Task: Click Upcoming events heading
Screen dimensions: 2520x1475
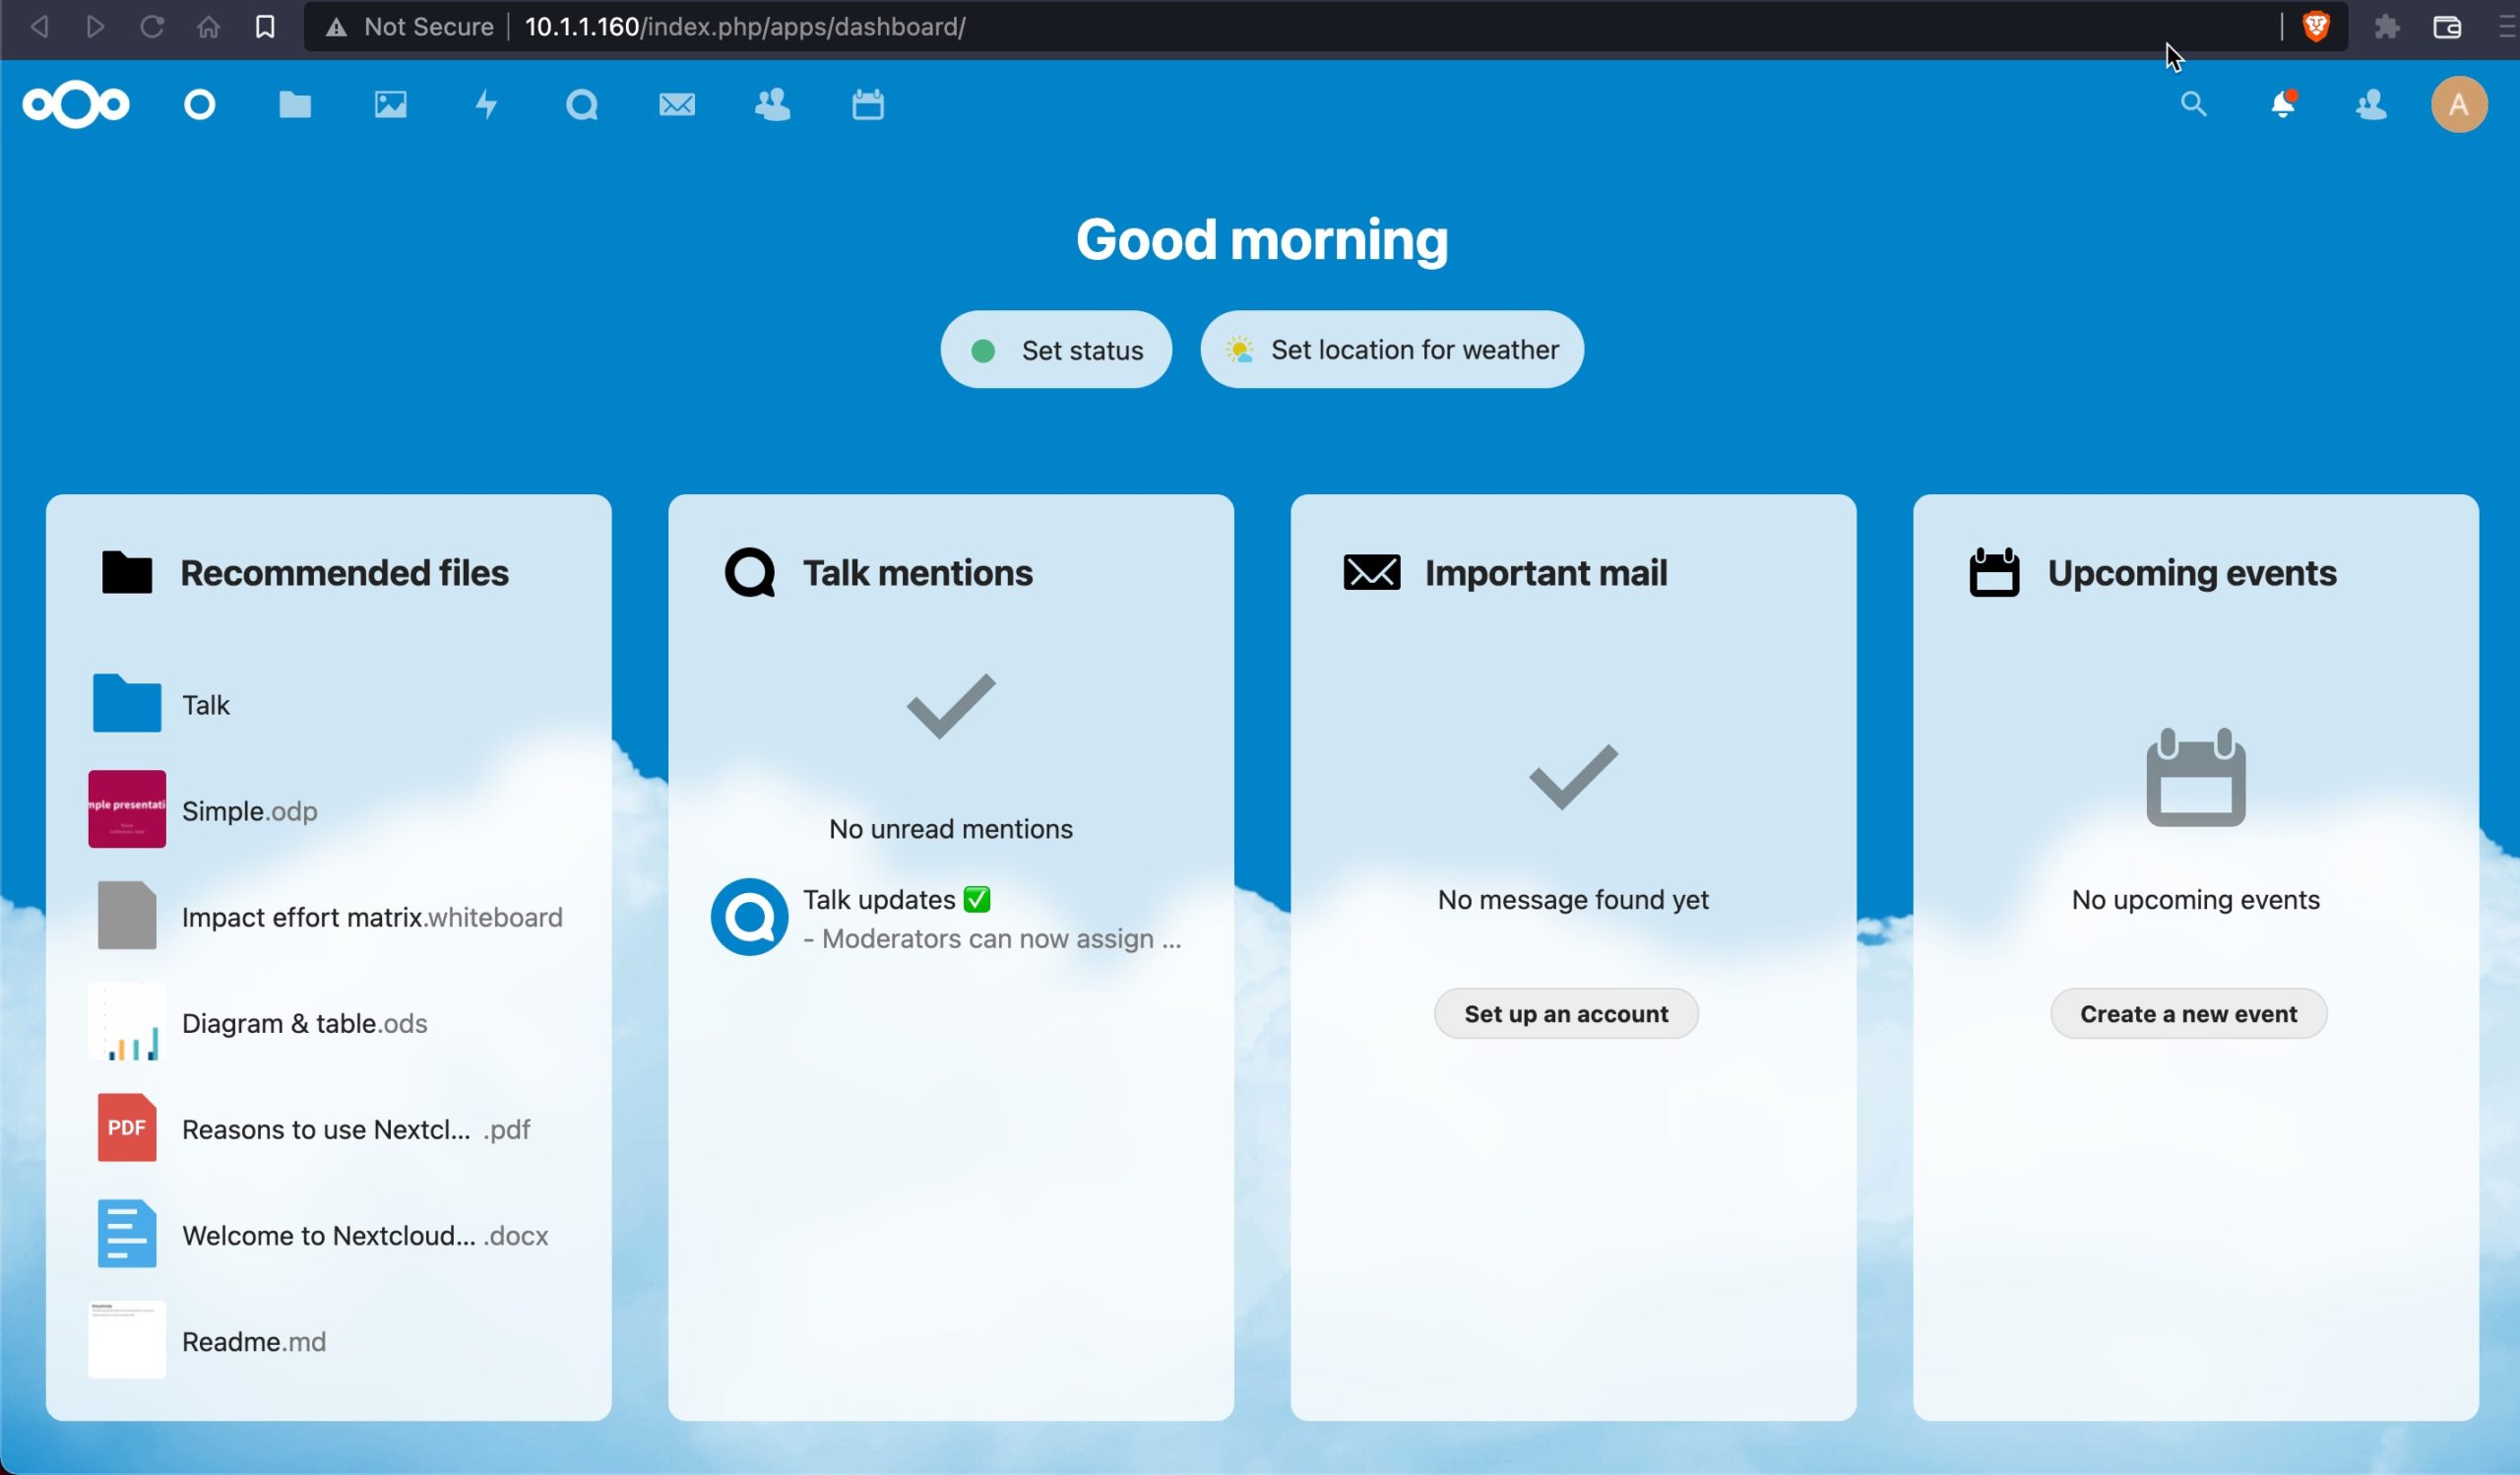Action: (2192, 573)
